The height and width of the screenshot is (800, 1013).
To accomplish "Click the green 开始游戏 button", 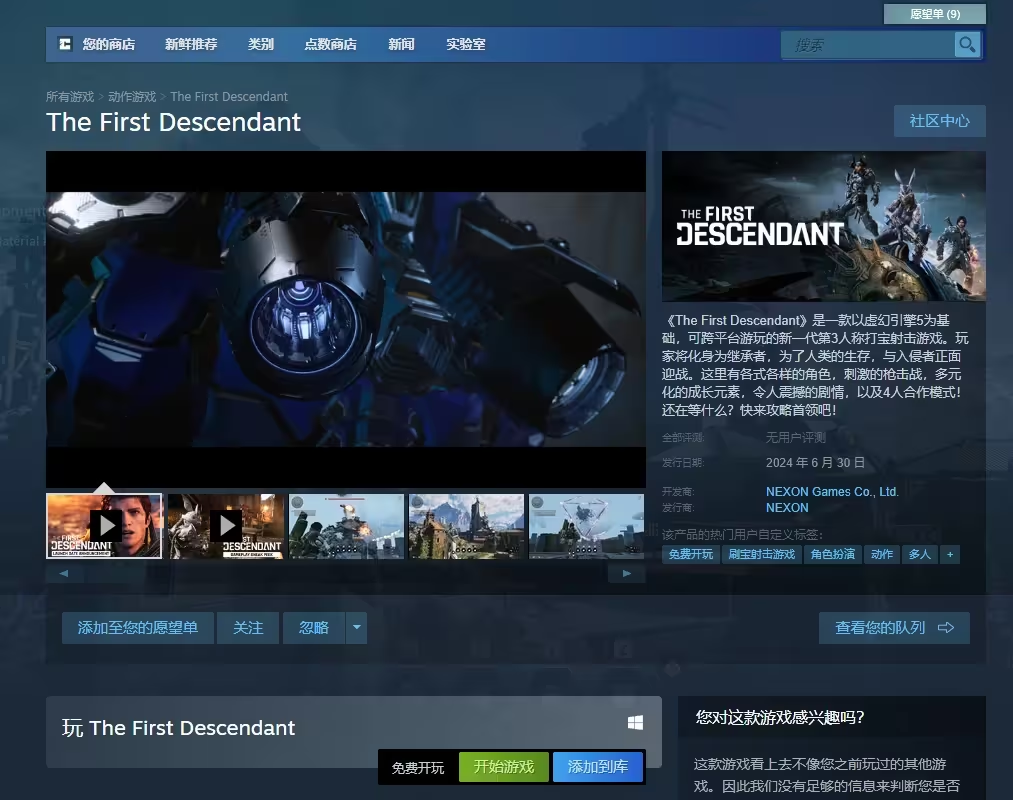I will pos(504,767).
